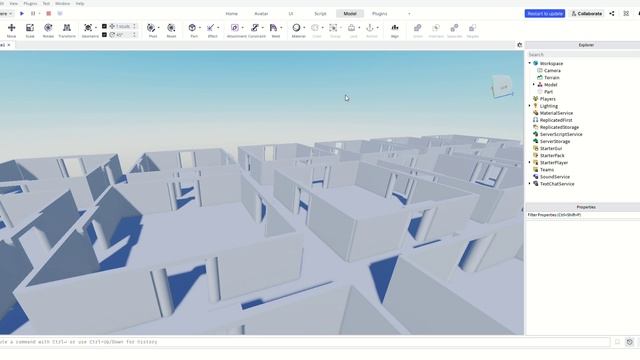
Task: Click the view selector cube in the viewport
Action: pyautogui.click(x=502, y=86)
